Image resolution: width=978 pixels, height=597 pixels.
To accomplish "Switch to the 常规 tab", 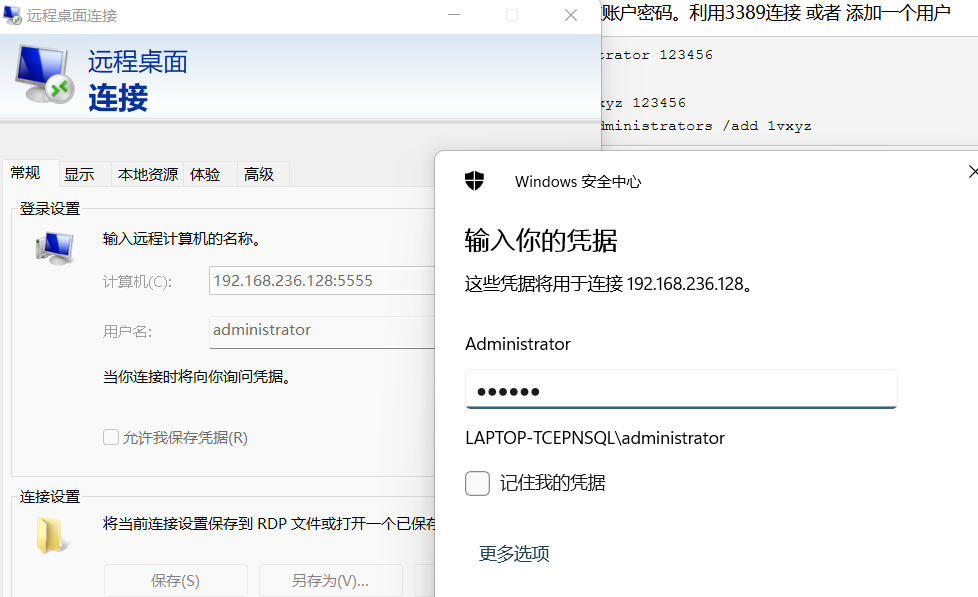I will point(26,173).
